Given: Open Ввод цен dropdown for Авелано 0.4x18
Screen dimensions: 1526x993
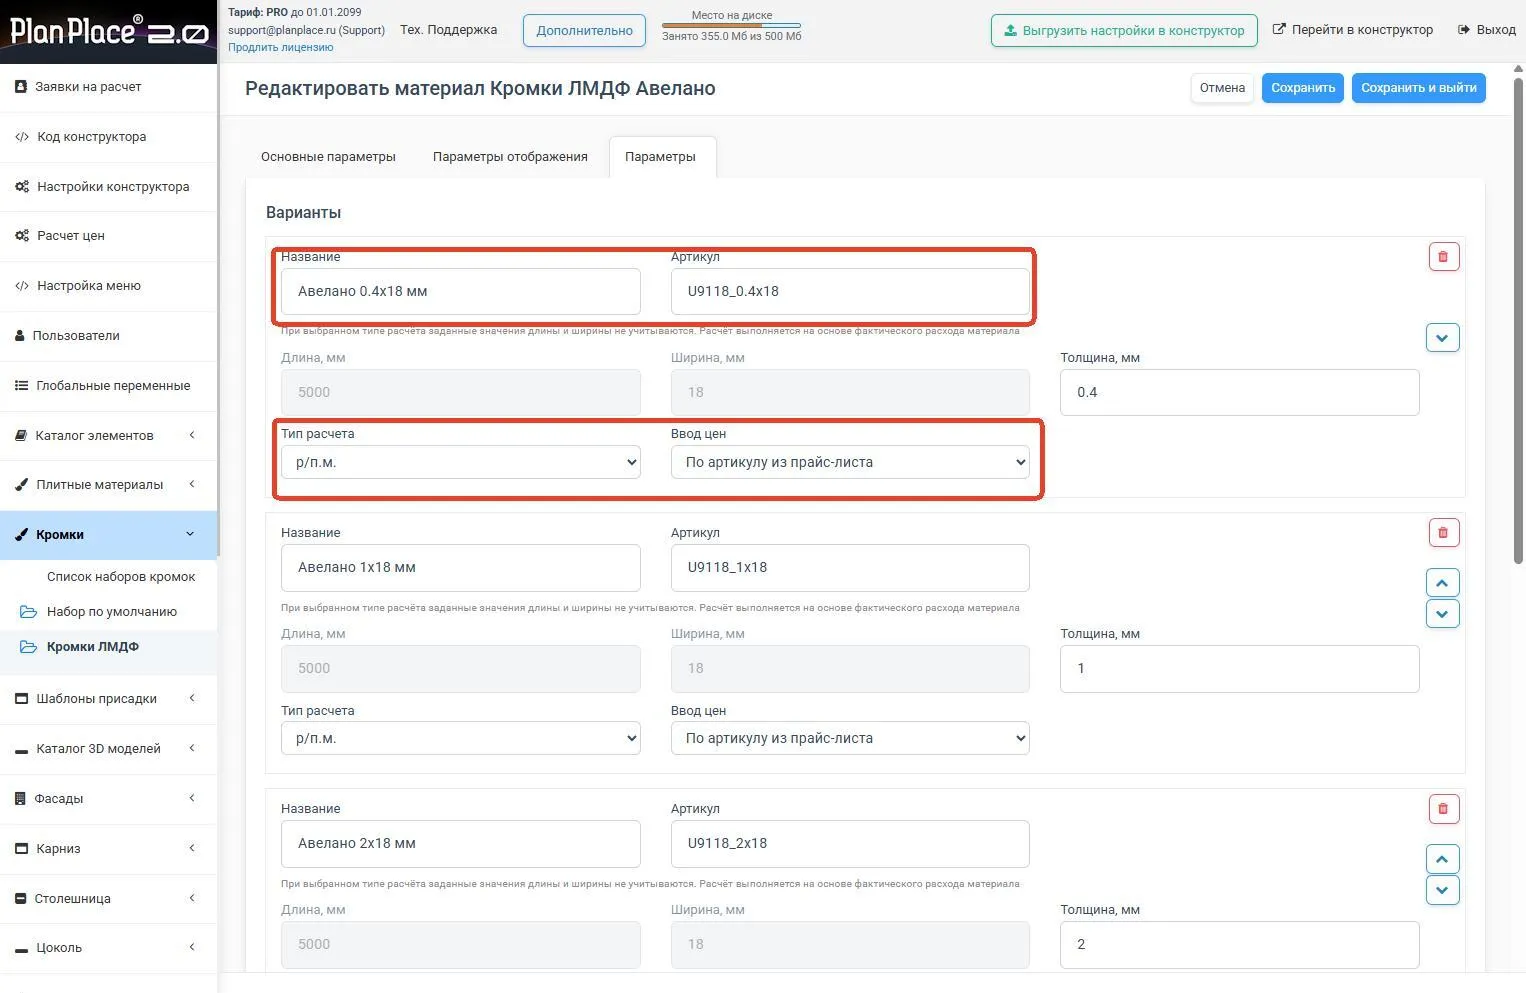Looking at the screenshot, I should pos(850,462).
